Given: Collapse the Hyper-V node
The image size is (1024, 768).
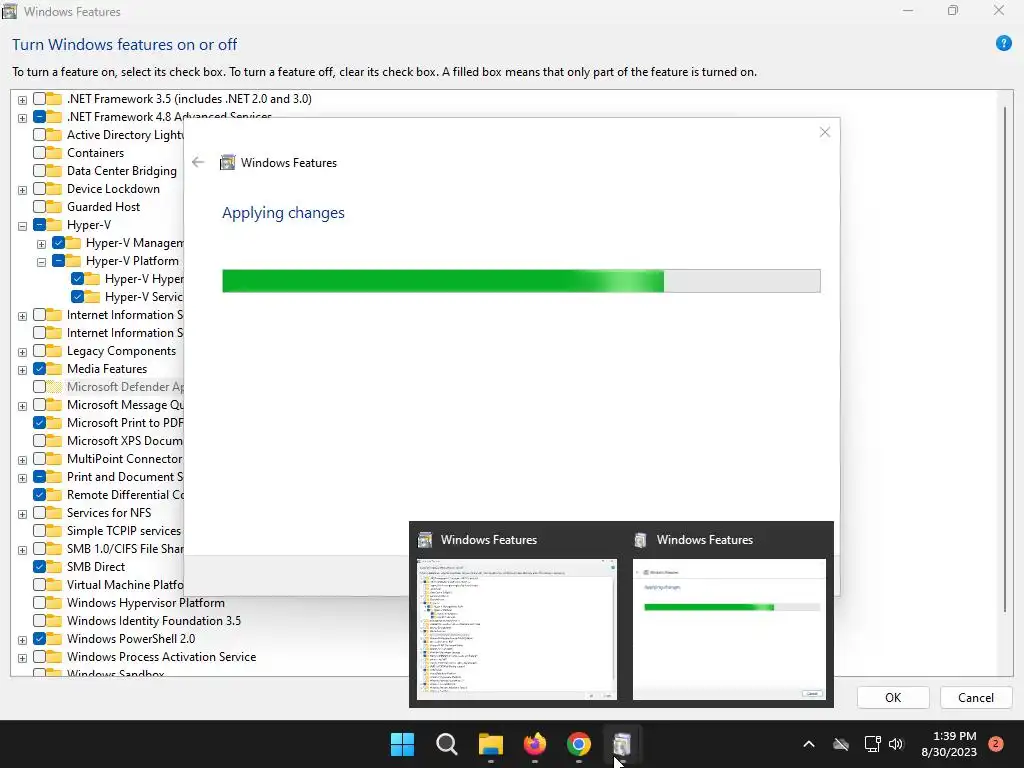Looking at the screenshot, I should coord(22,226).
